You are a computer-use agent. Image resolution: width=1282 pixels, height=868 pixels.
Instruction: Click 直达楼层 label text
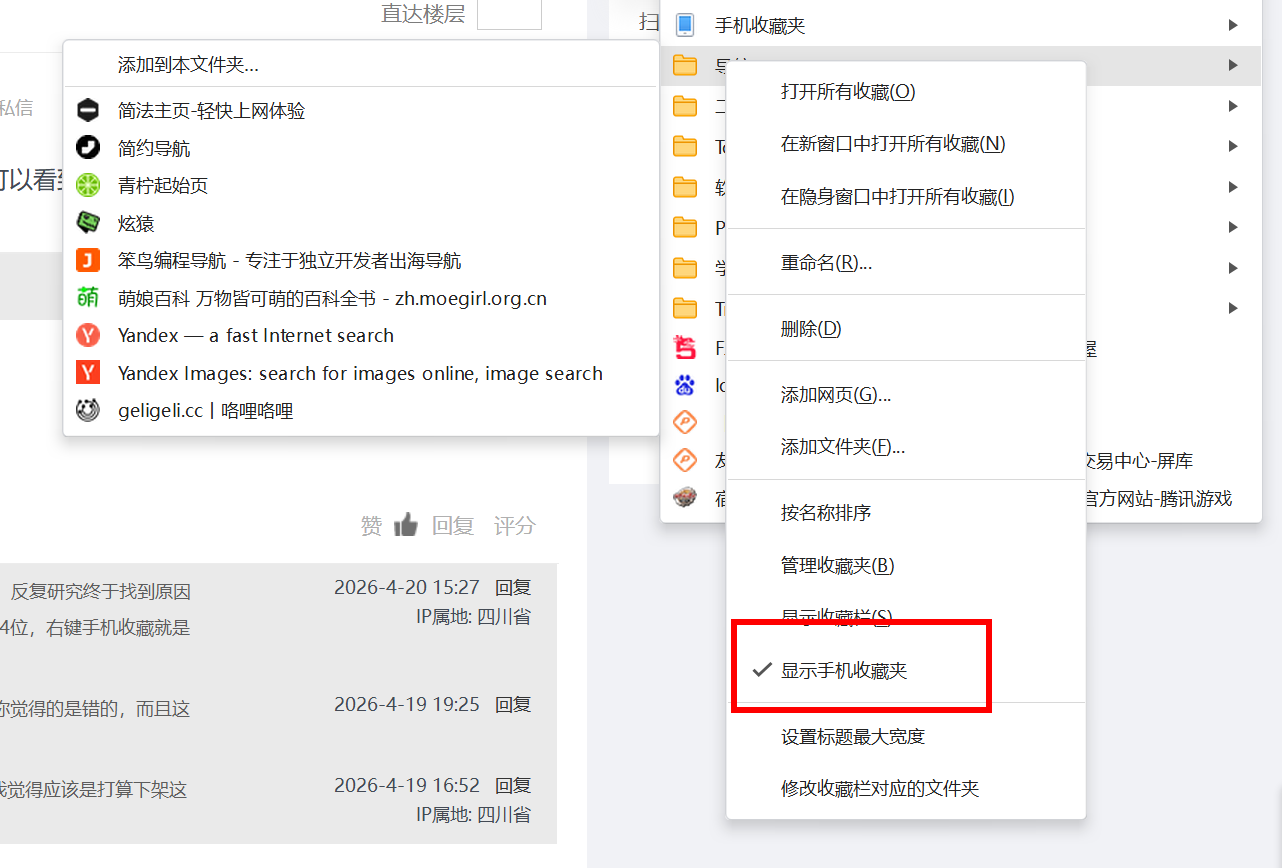tap(423, 14)
